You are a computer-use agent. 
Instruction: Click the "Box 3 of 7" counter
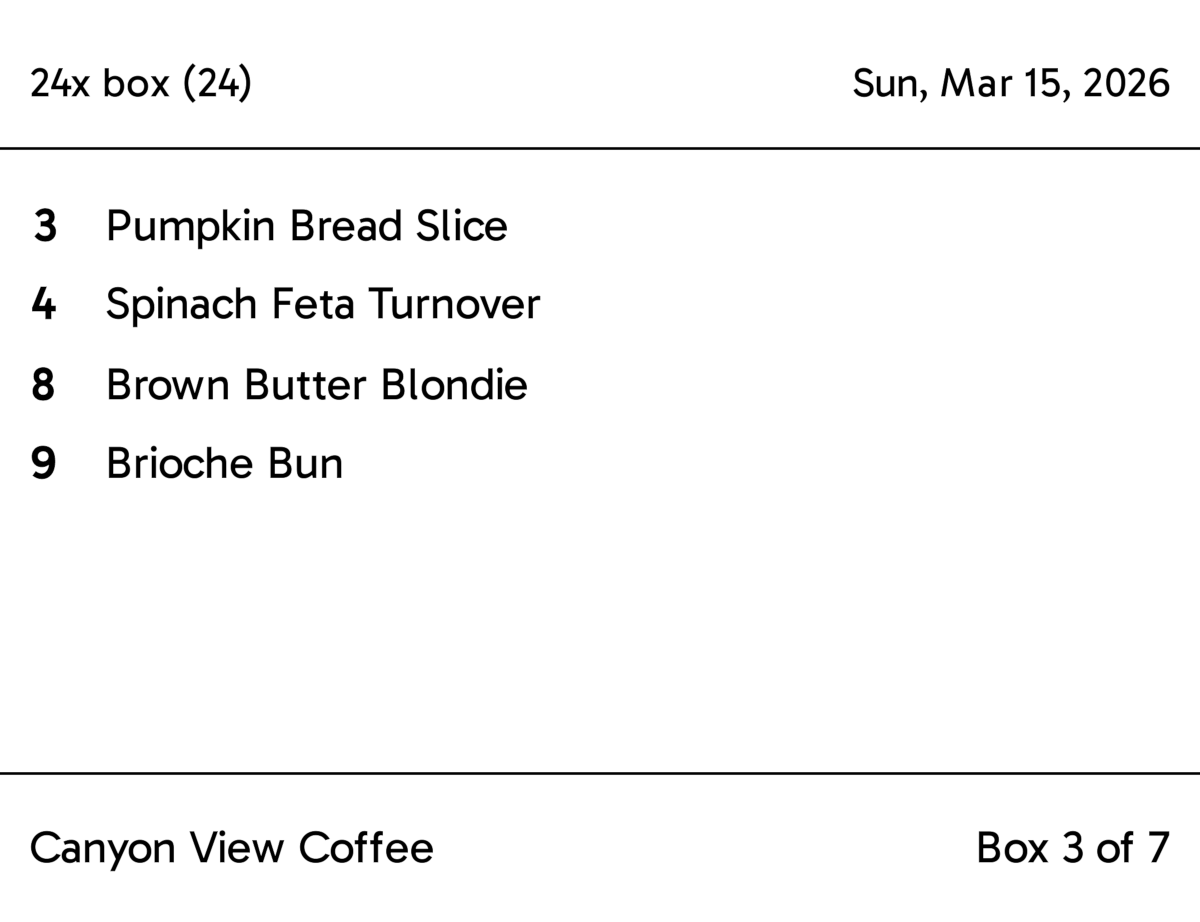(x=1072, y=848)
